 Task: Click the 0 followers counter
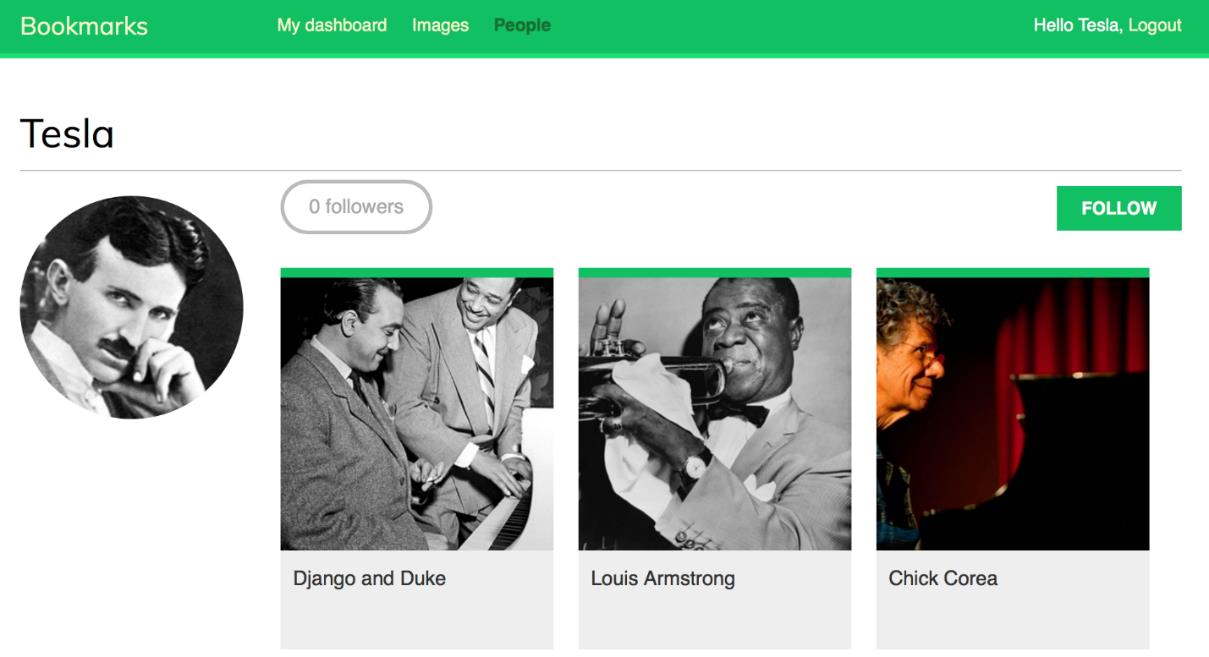pos(356,207)
